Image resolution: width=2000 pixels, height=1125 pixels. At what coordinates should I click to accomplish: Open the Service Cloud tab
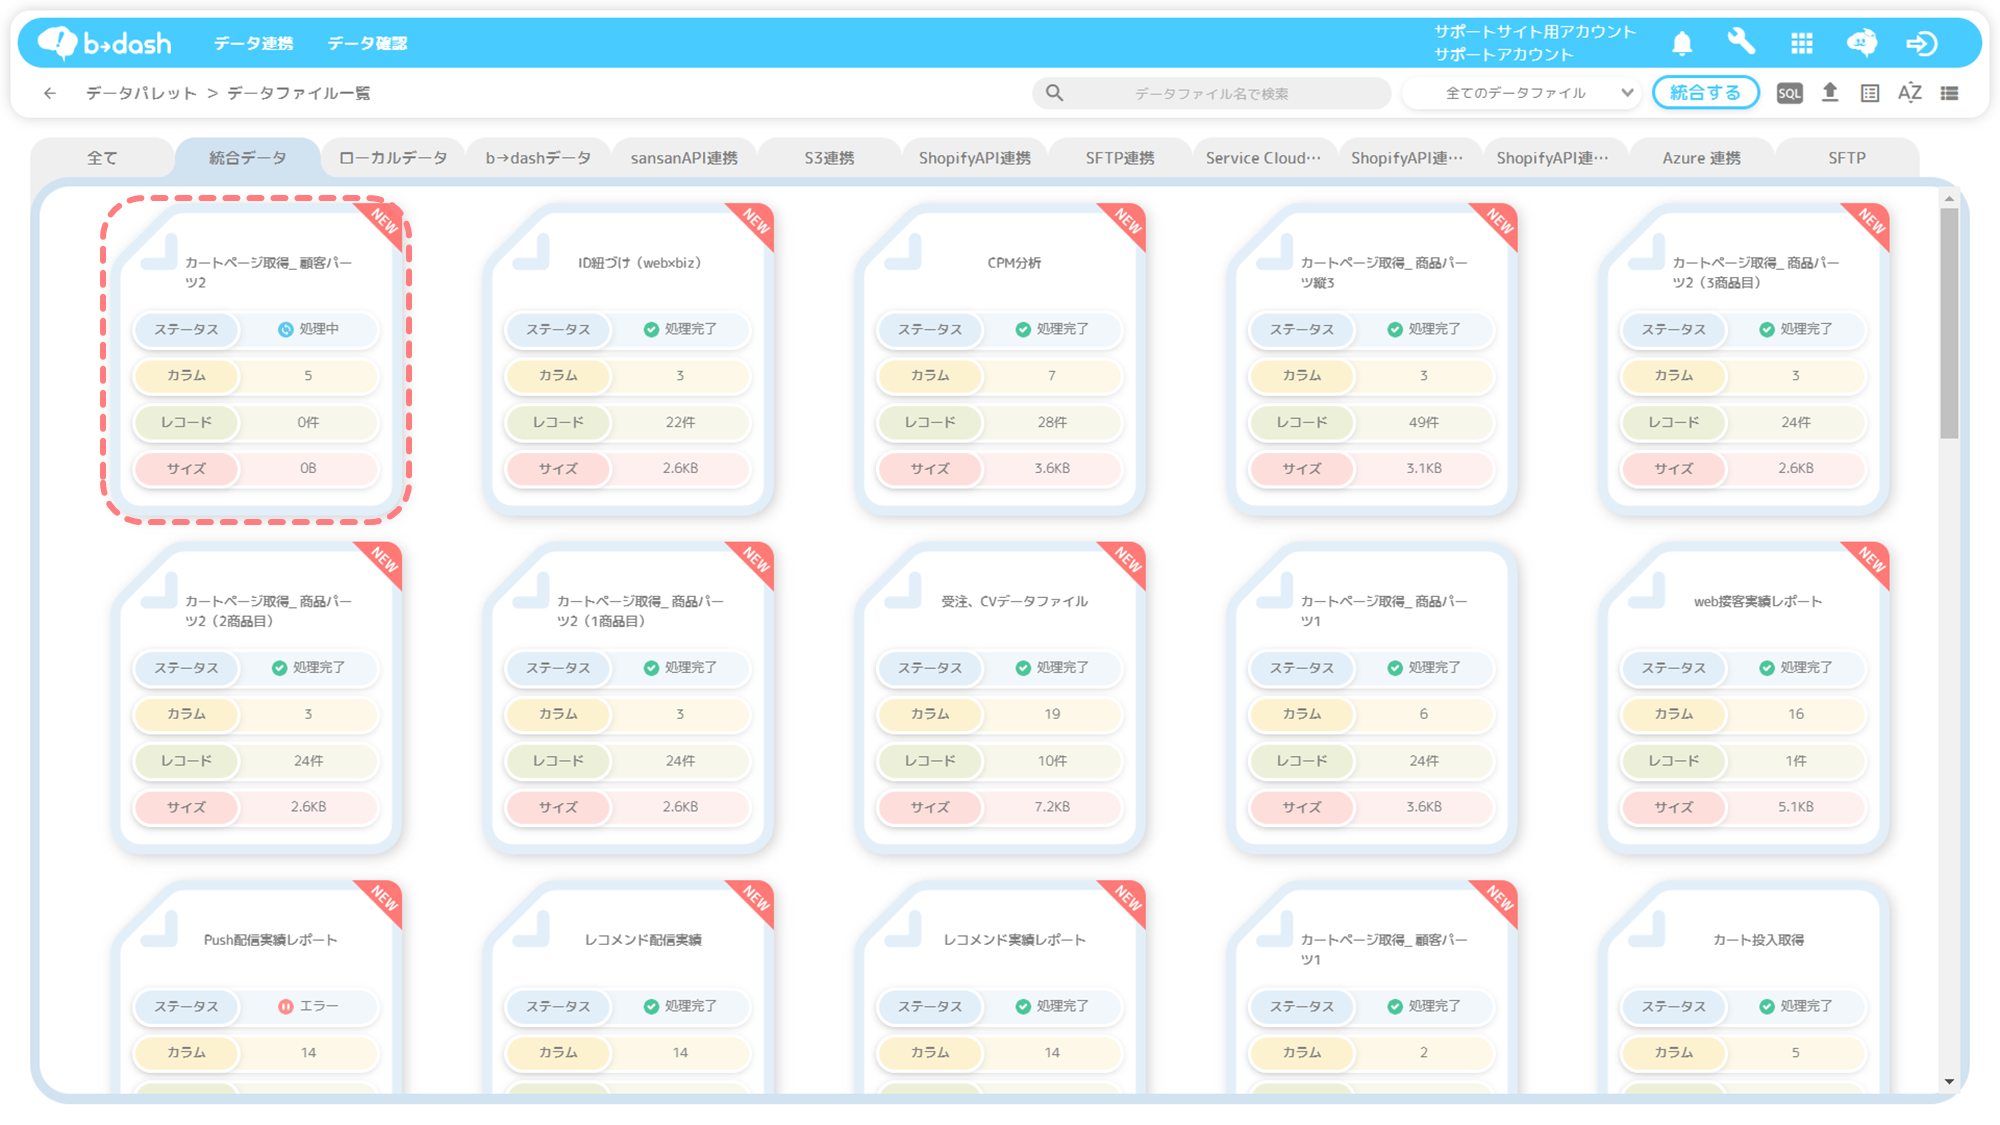[1265, 158]
